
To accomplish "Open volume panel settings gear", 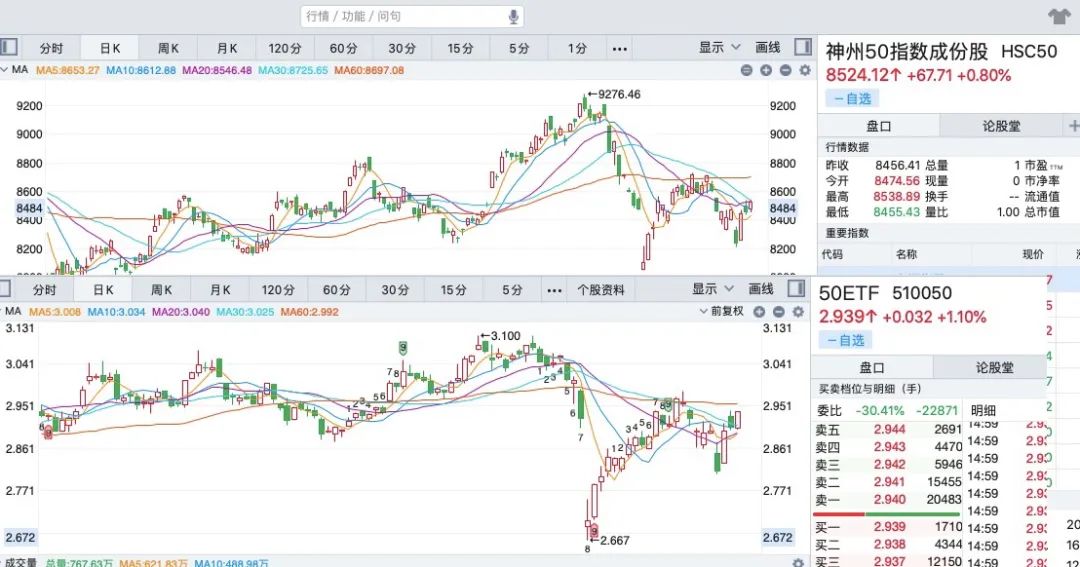I will pyautogui.click(x=798, y=563).
